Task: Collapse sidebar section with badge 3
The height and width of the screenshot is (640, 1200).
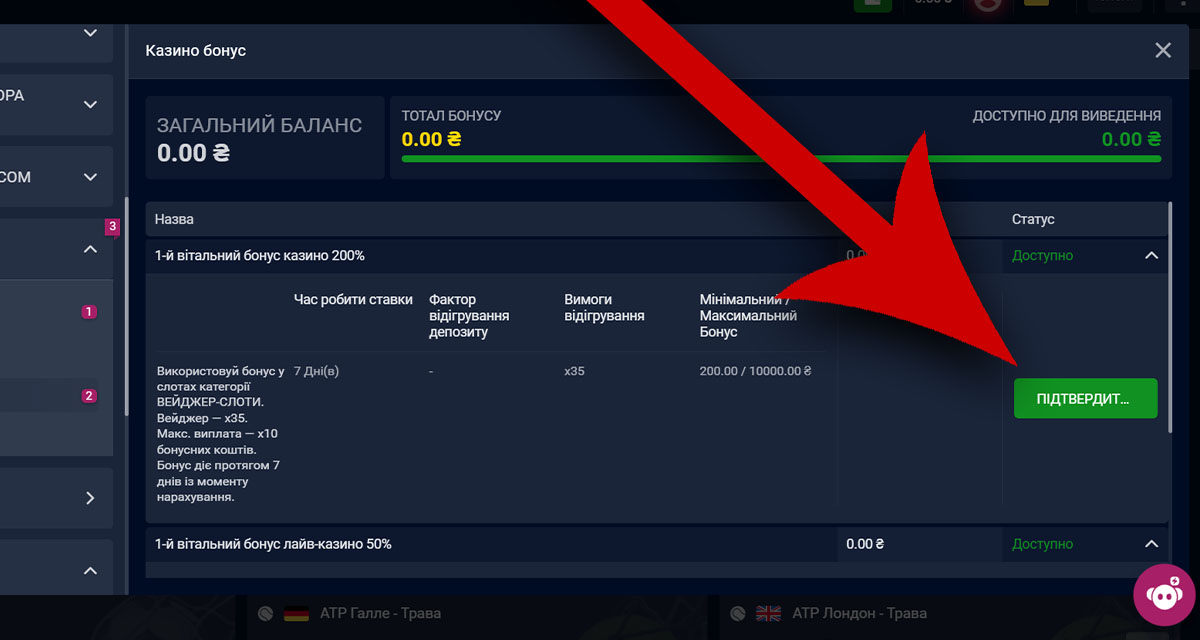Action: (90, 249)
